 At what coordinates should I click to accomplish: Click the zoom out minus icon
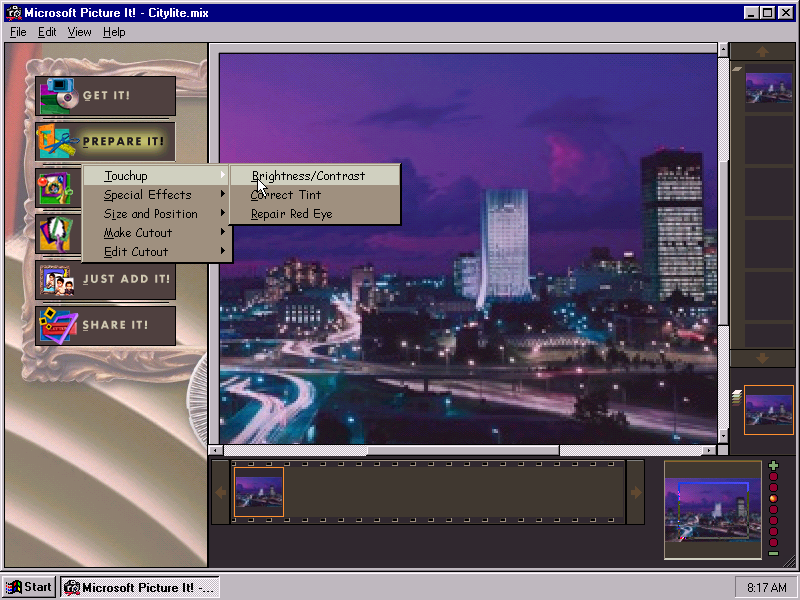point(774,552)
